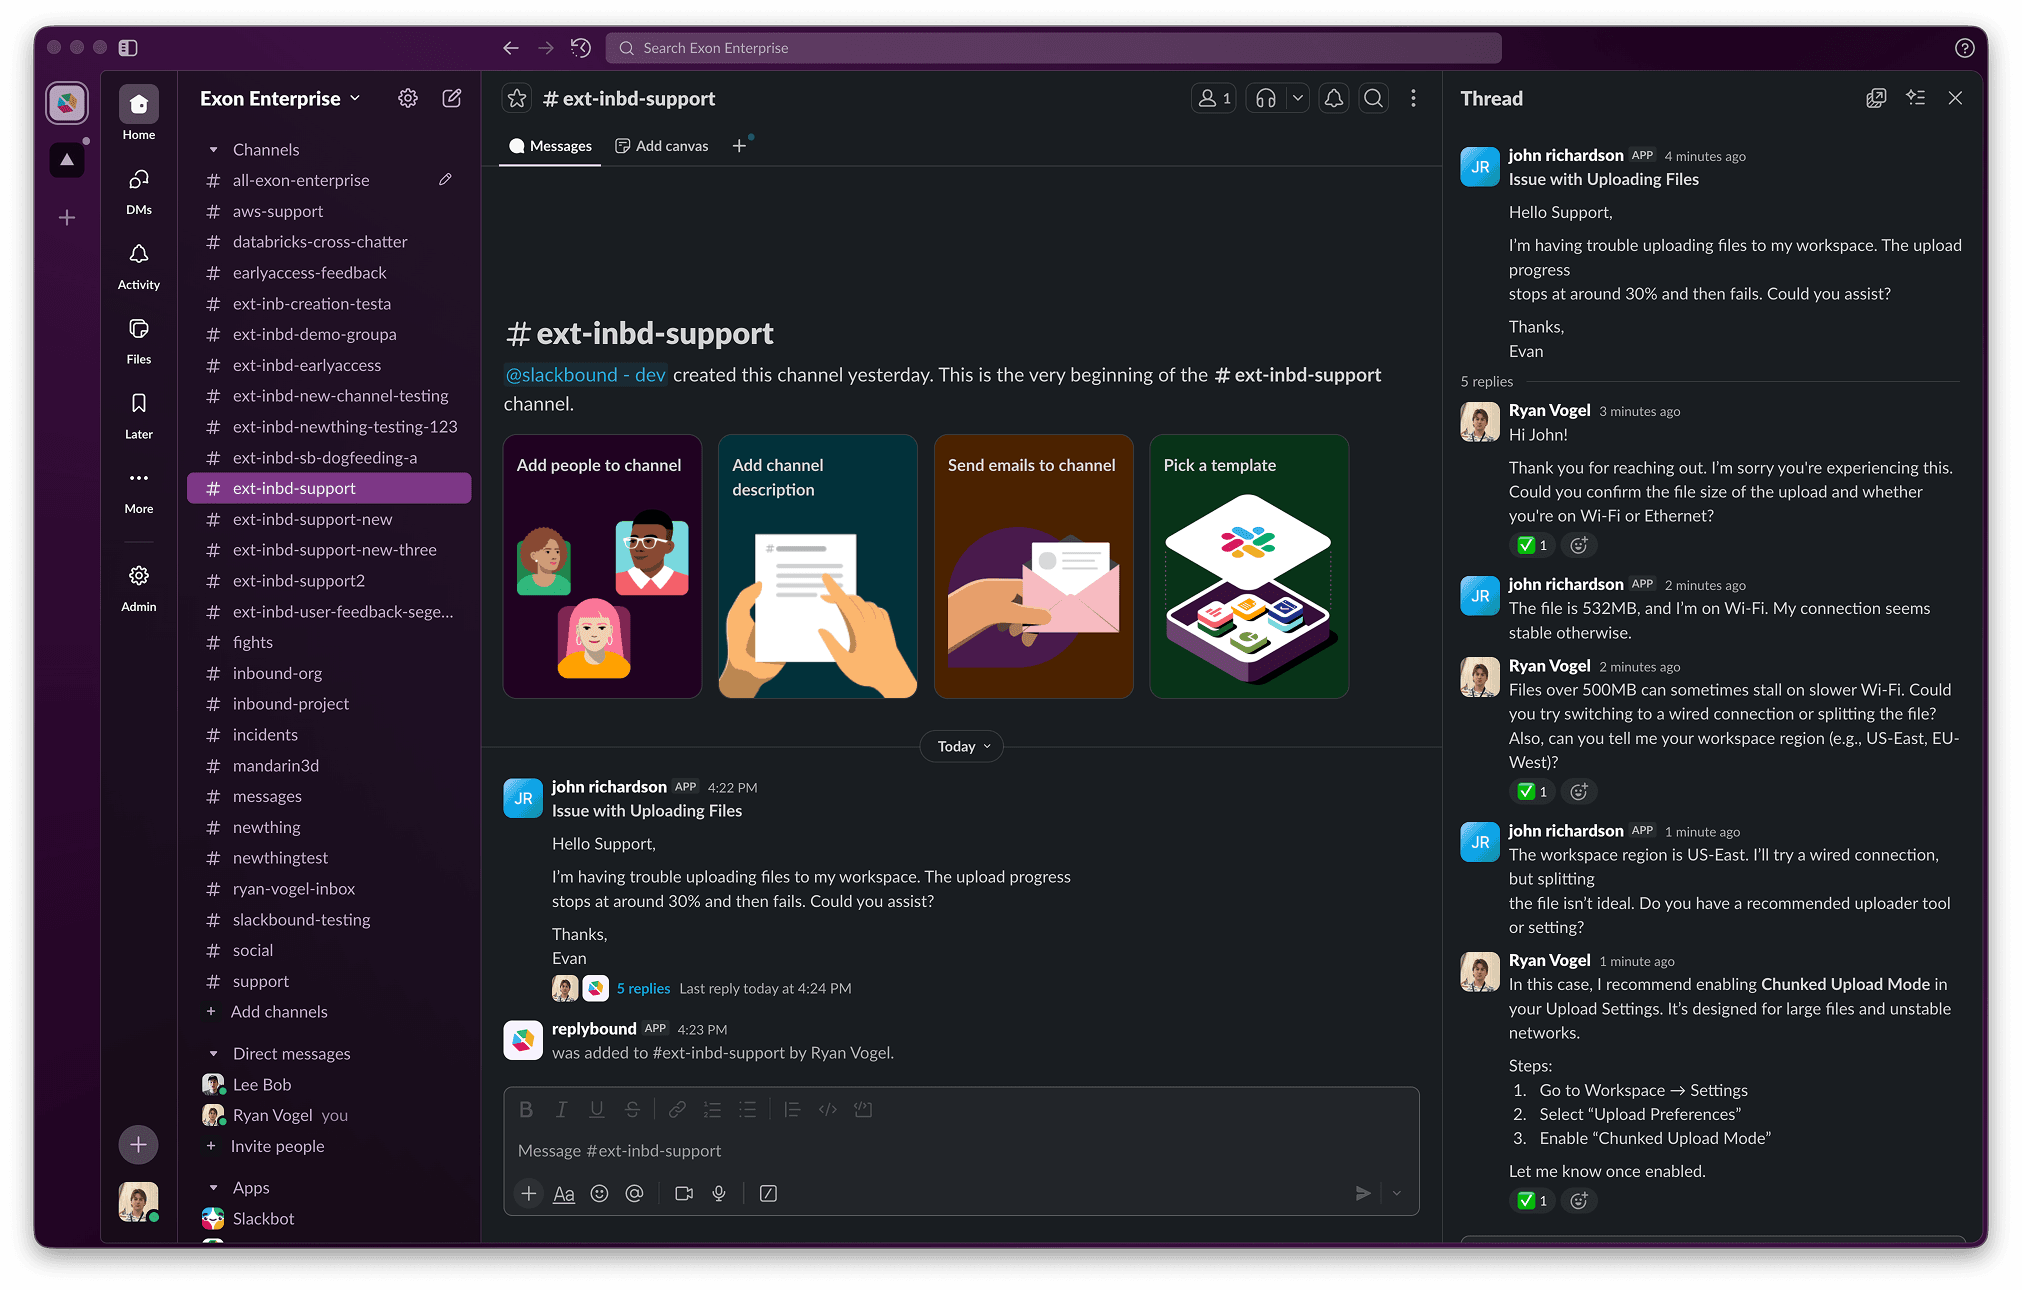Viewport: 2022px width, 1290px height.
Task: Open history clock icon in top bar
Action: click(x=581, y=48)
